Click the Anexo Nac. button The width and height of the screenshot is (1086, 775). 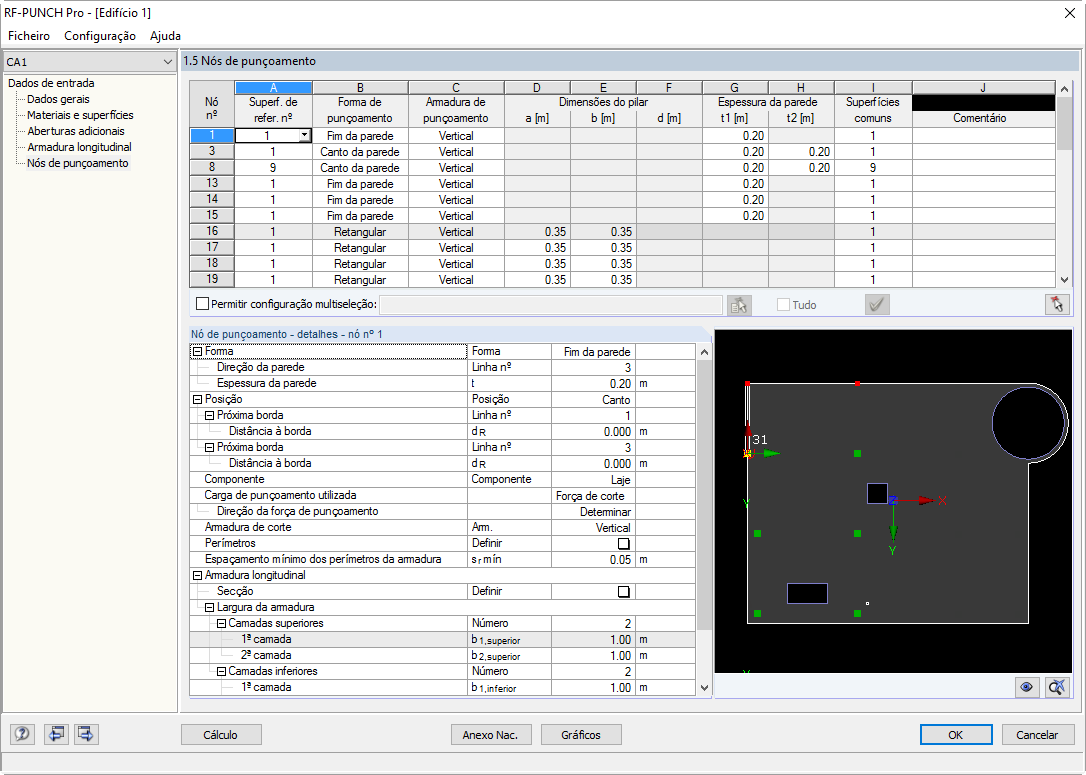[490, 735]
